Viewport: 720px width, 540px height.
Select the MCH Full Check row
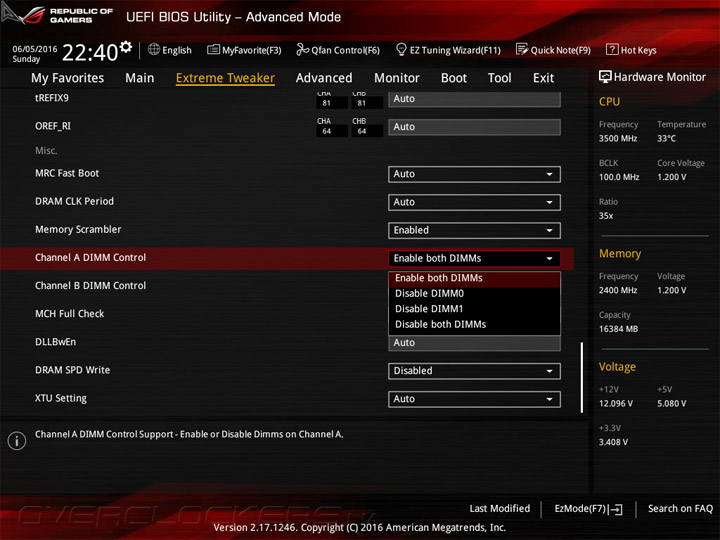pyautogui.click(x=287, y=314)
